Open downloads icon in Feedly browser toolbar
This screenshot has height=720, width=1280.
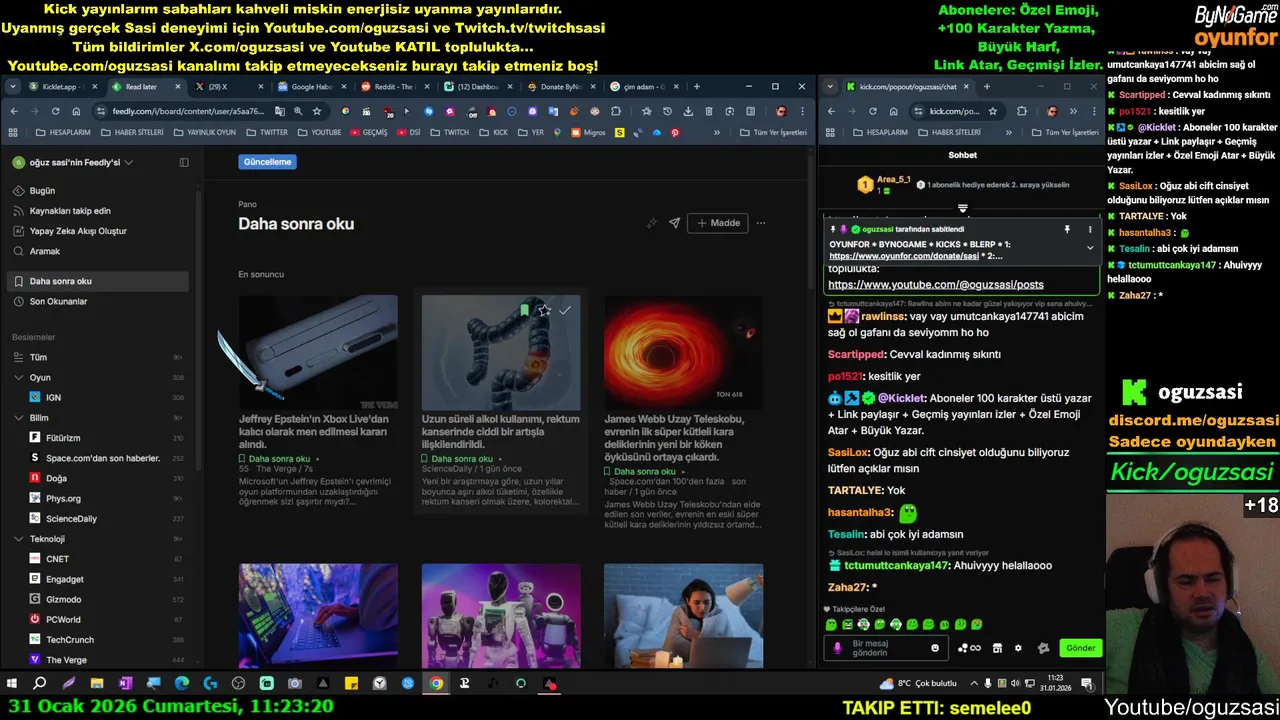tap(688, 111)
